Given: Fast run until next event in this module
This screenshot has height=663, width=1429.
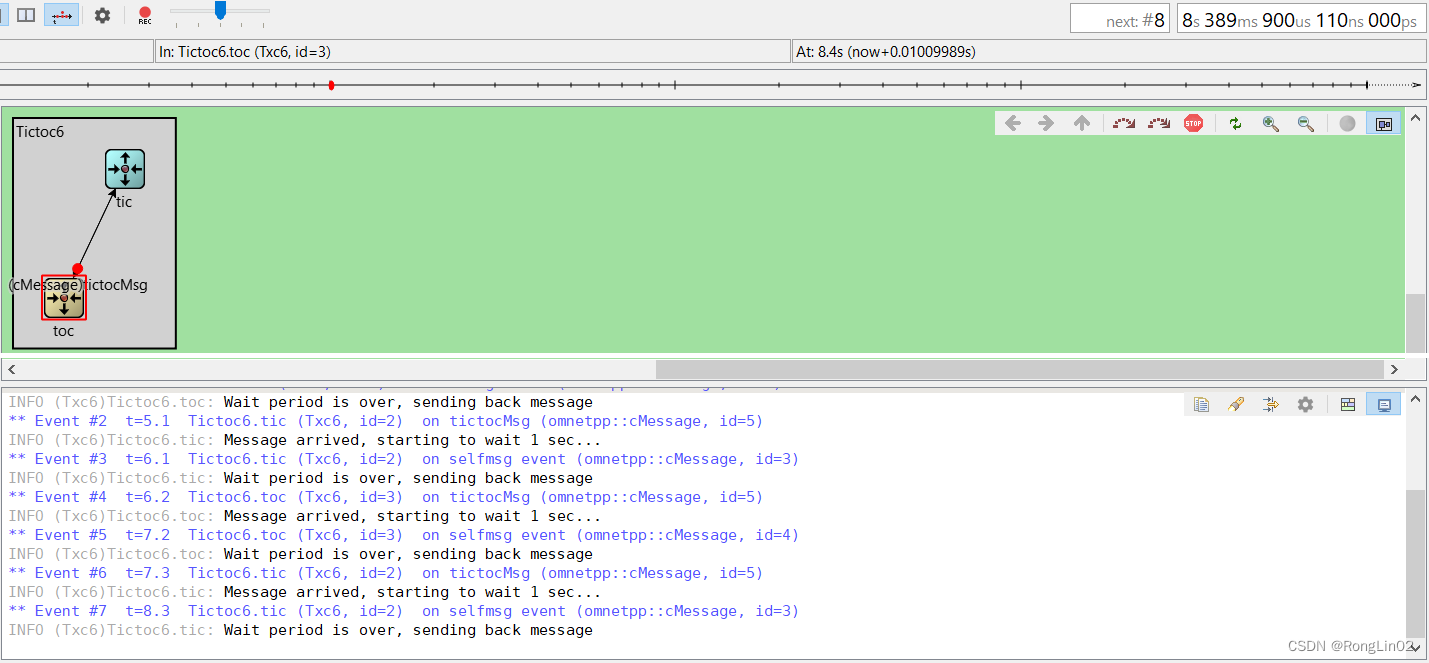Looking at the screenshot, I should (x=1159, y=123).
